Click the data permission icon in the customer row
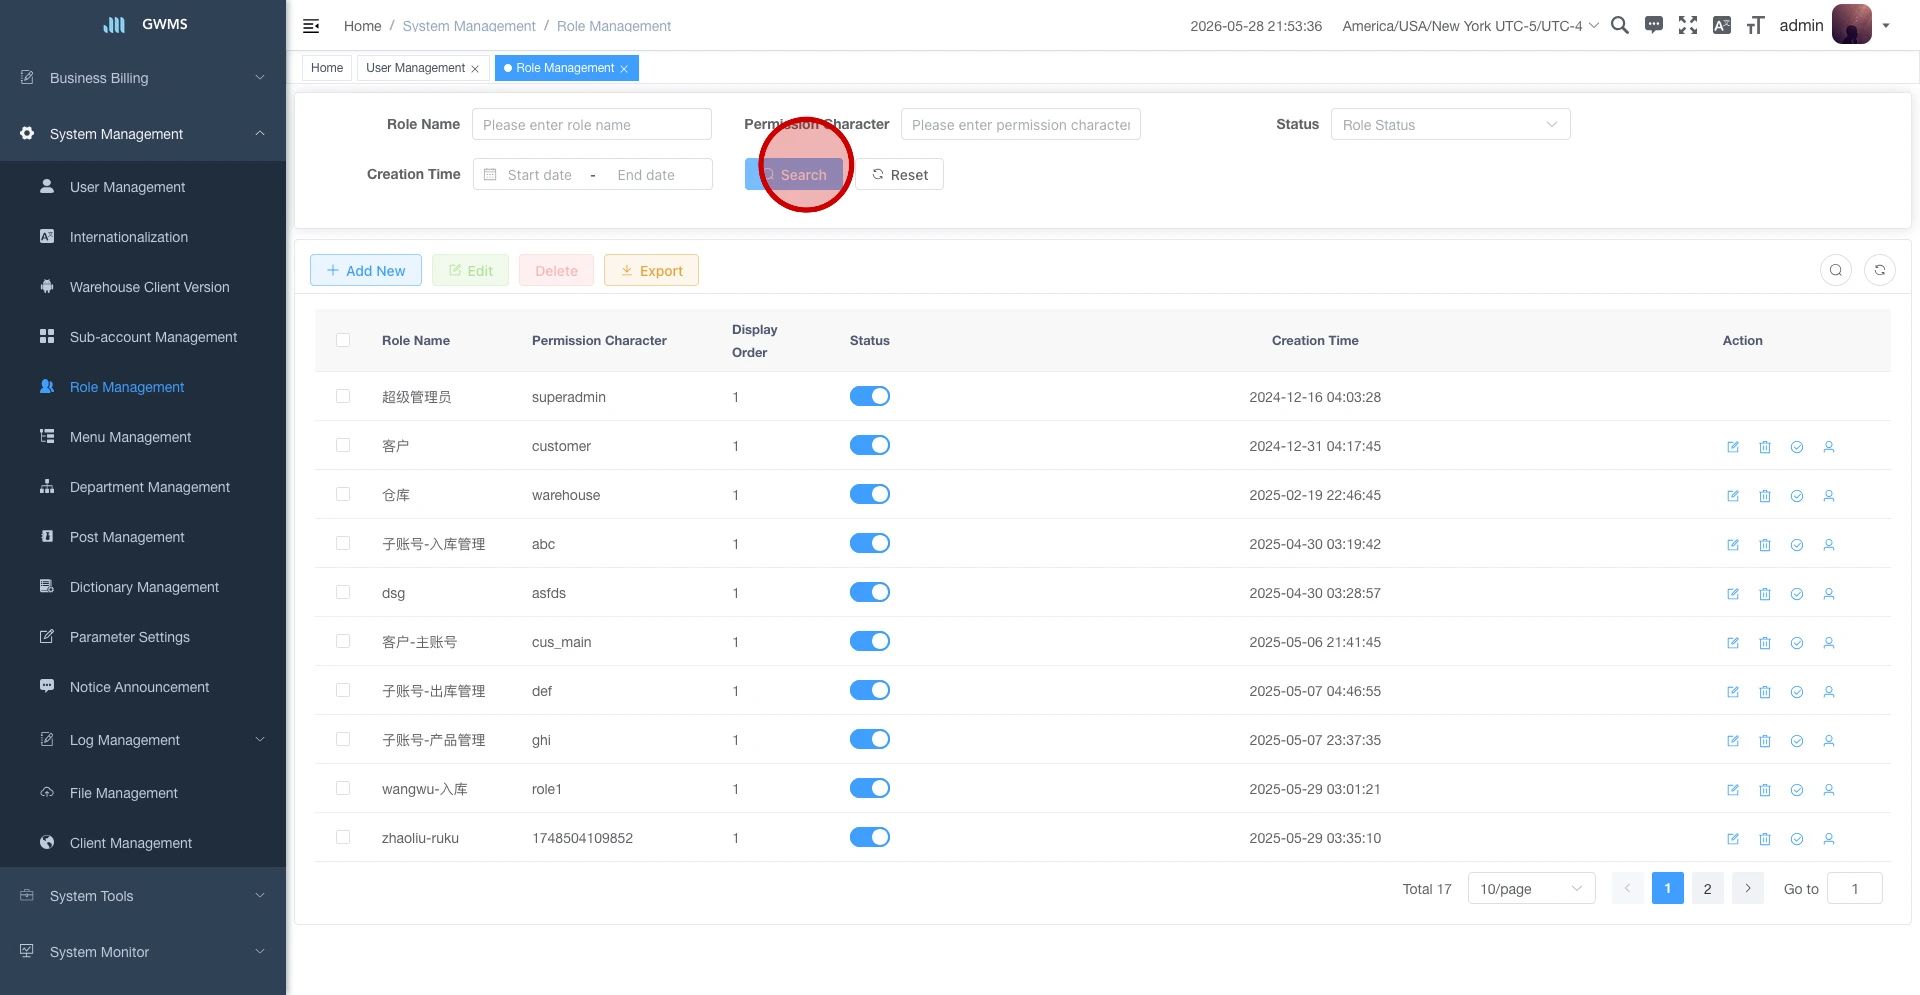The image size is (1920, 995). (1797, 447)
